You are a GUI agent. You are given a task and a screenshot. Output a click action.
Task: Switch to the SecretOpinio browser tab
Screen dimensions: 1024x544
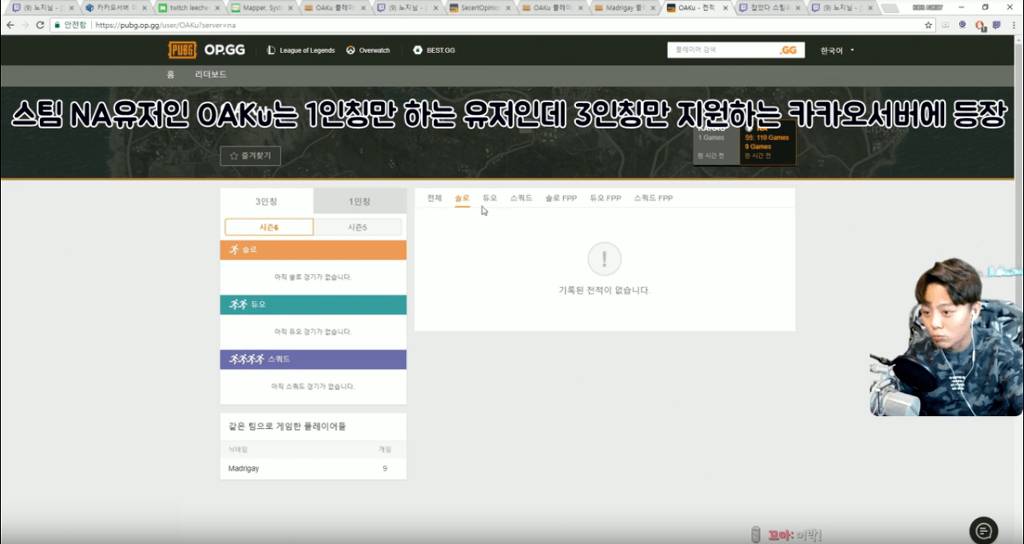[480, 8]
